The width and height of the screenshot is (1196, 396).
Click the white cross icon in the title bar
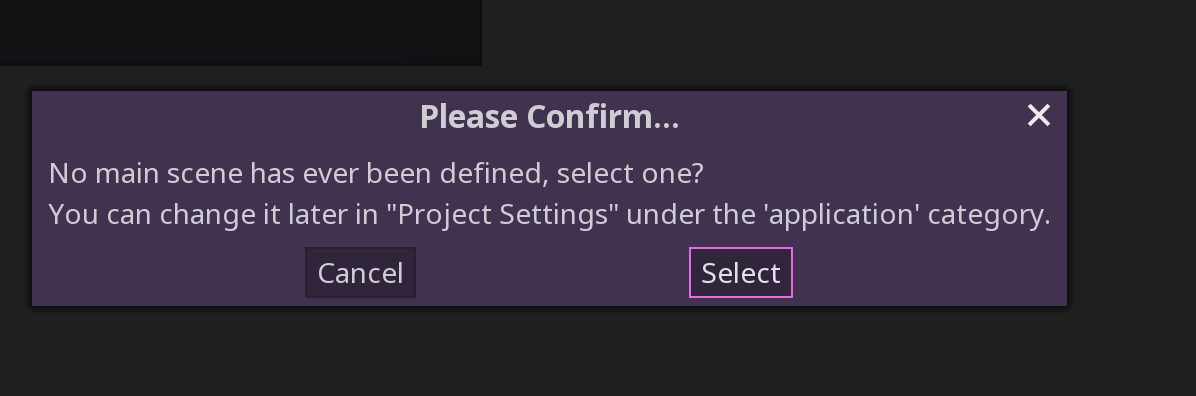[1038, 116]
